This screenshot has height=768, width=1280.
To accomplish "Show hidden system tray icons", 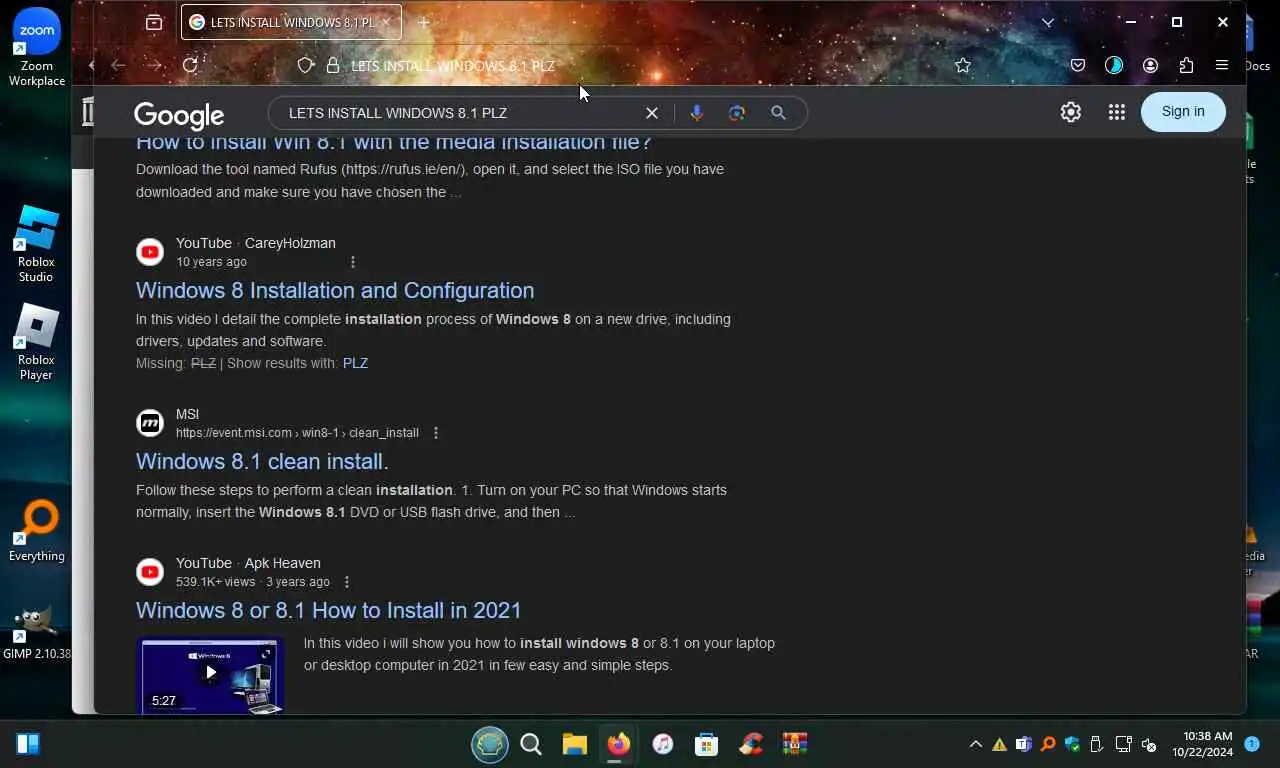I will coord(975,744).
